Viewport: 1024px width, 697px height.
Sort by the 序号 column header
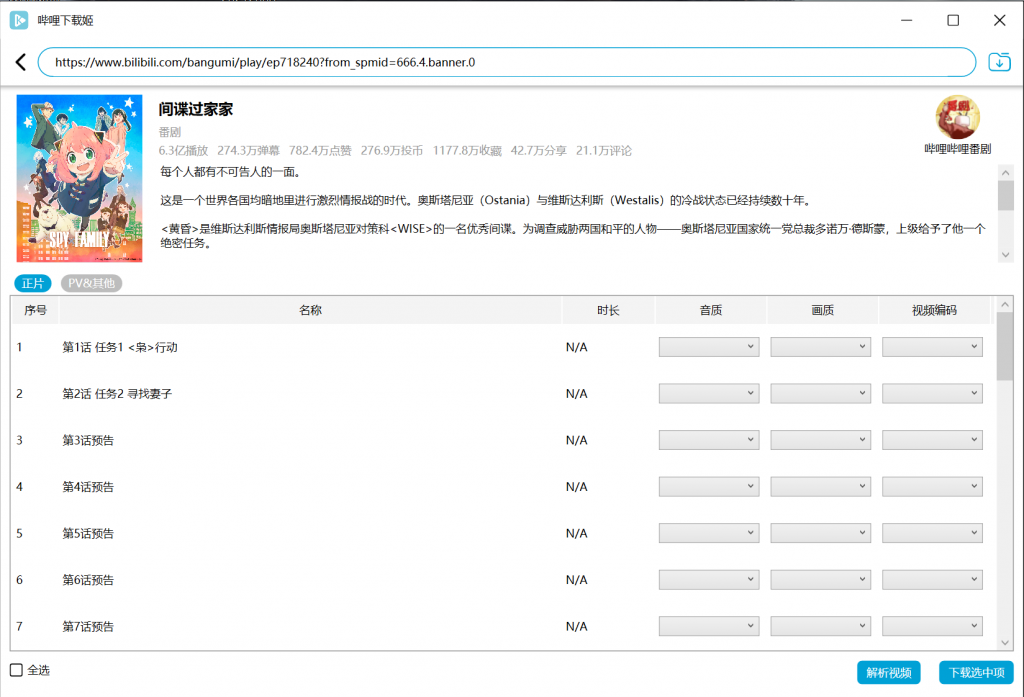pos(35,310)
